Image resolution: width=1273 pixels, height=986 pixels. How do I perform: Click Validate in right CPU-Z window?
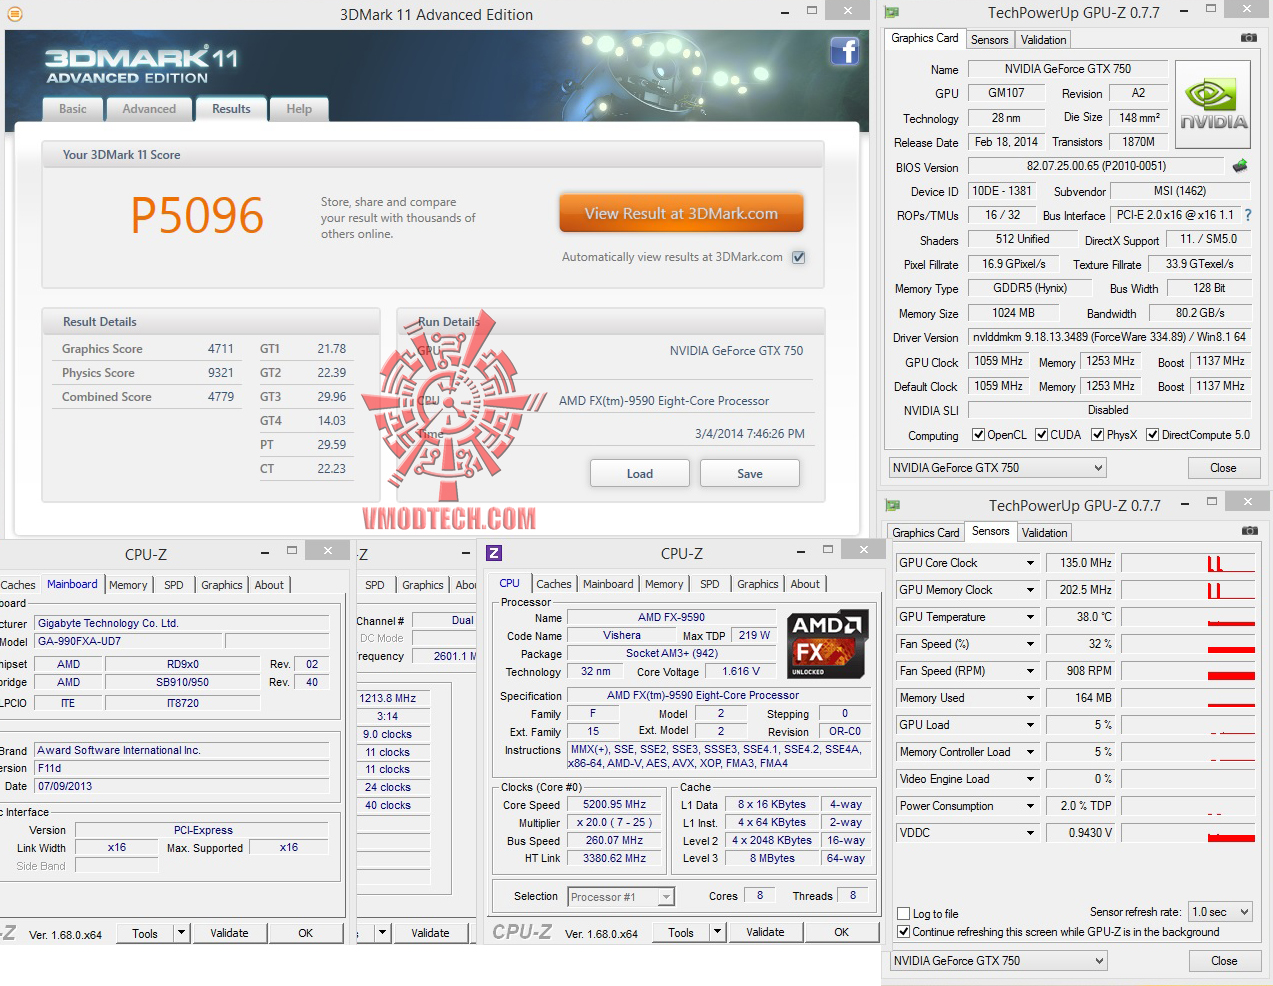pyautogui.click(x=765, y=932)
